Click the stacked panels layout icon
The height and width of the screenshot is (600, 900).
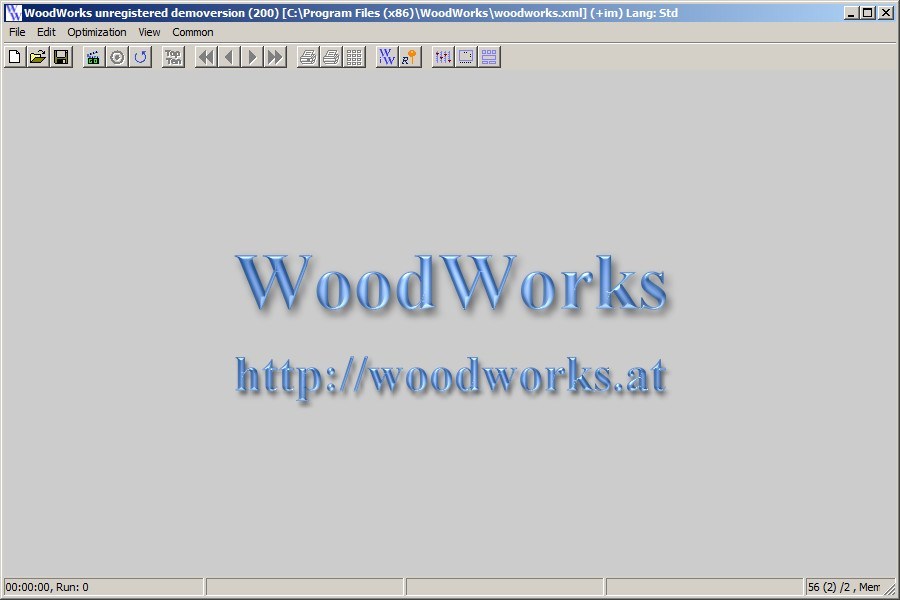tap(489, 57)
